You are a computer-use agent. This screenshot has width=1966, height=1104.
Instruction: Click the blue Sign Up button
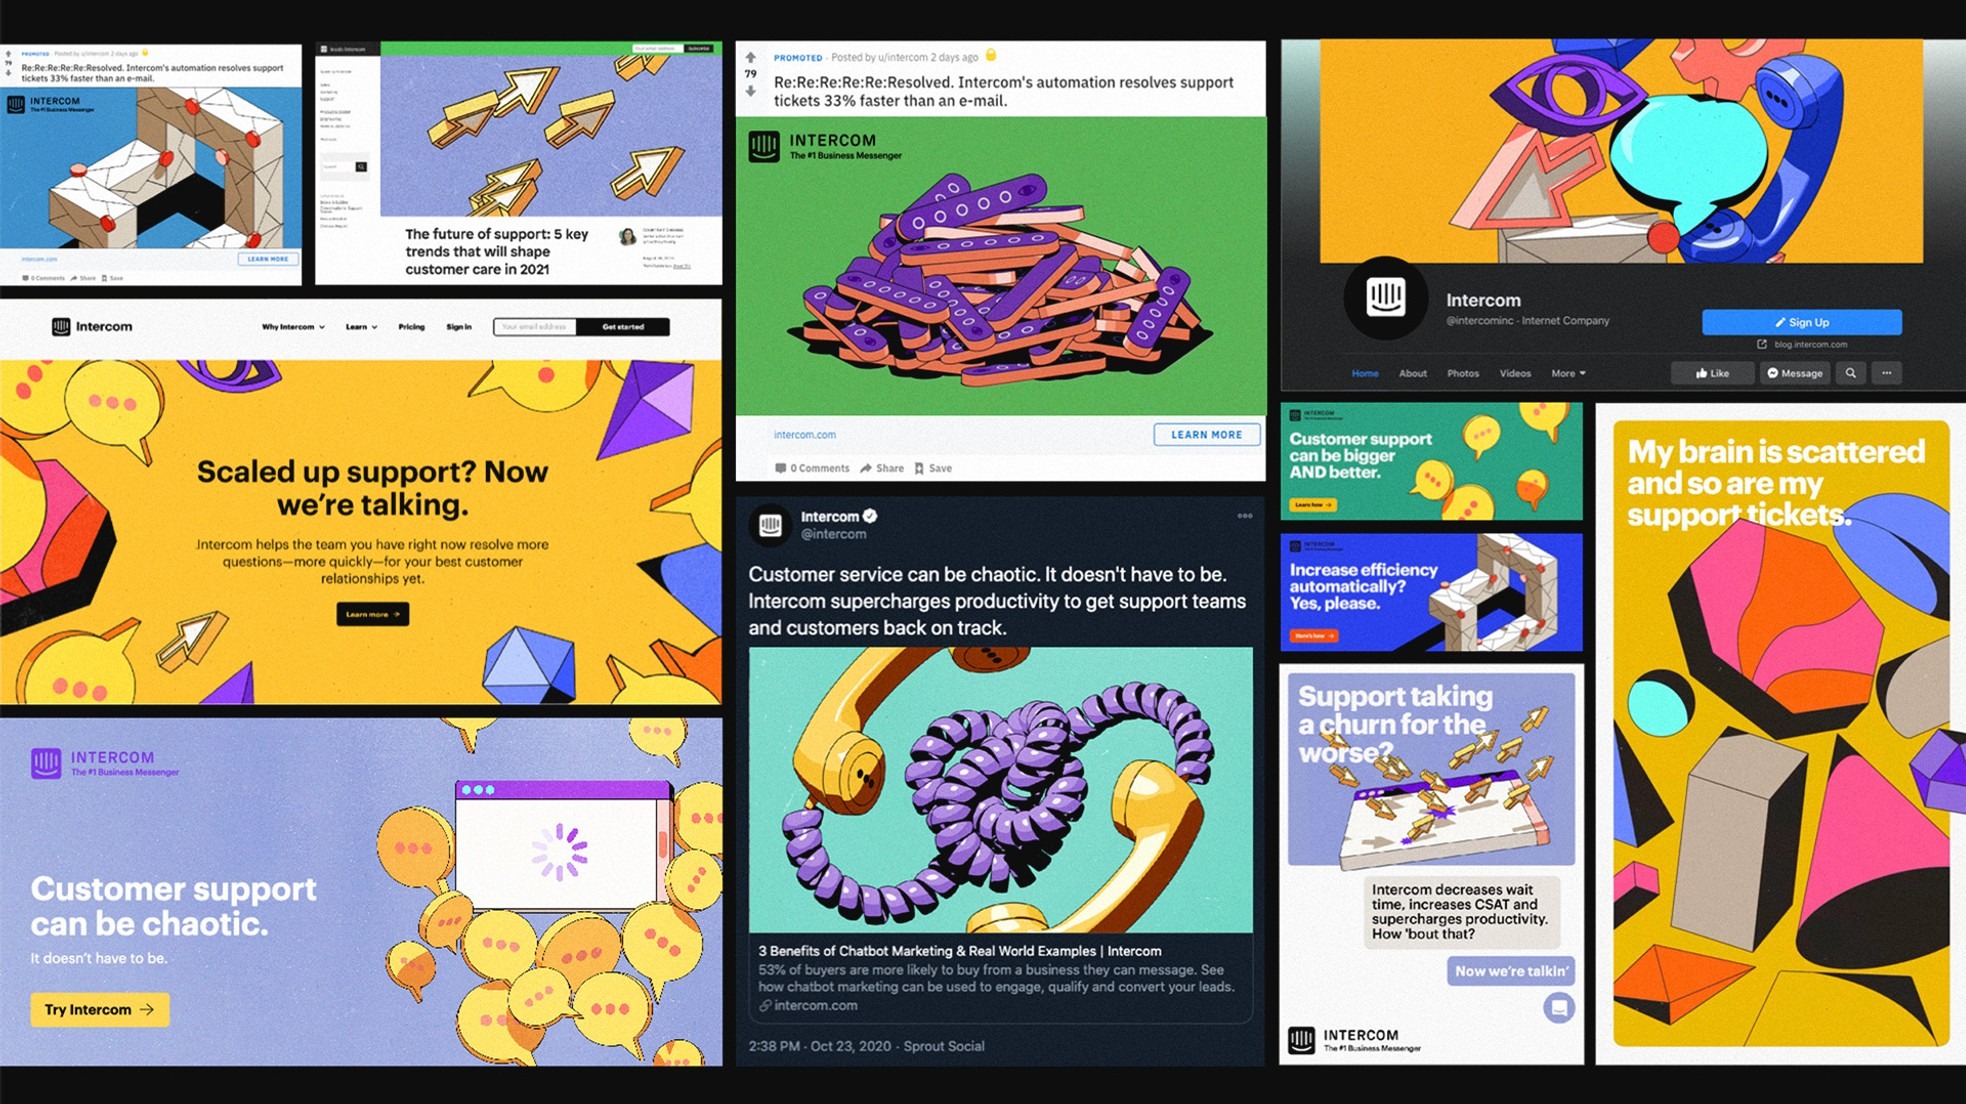tap(1802, 322)
